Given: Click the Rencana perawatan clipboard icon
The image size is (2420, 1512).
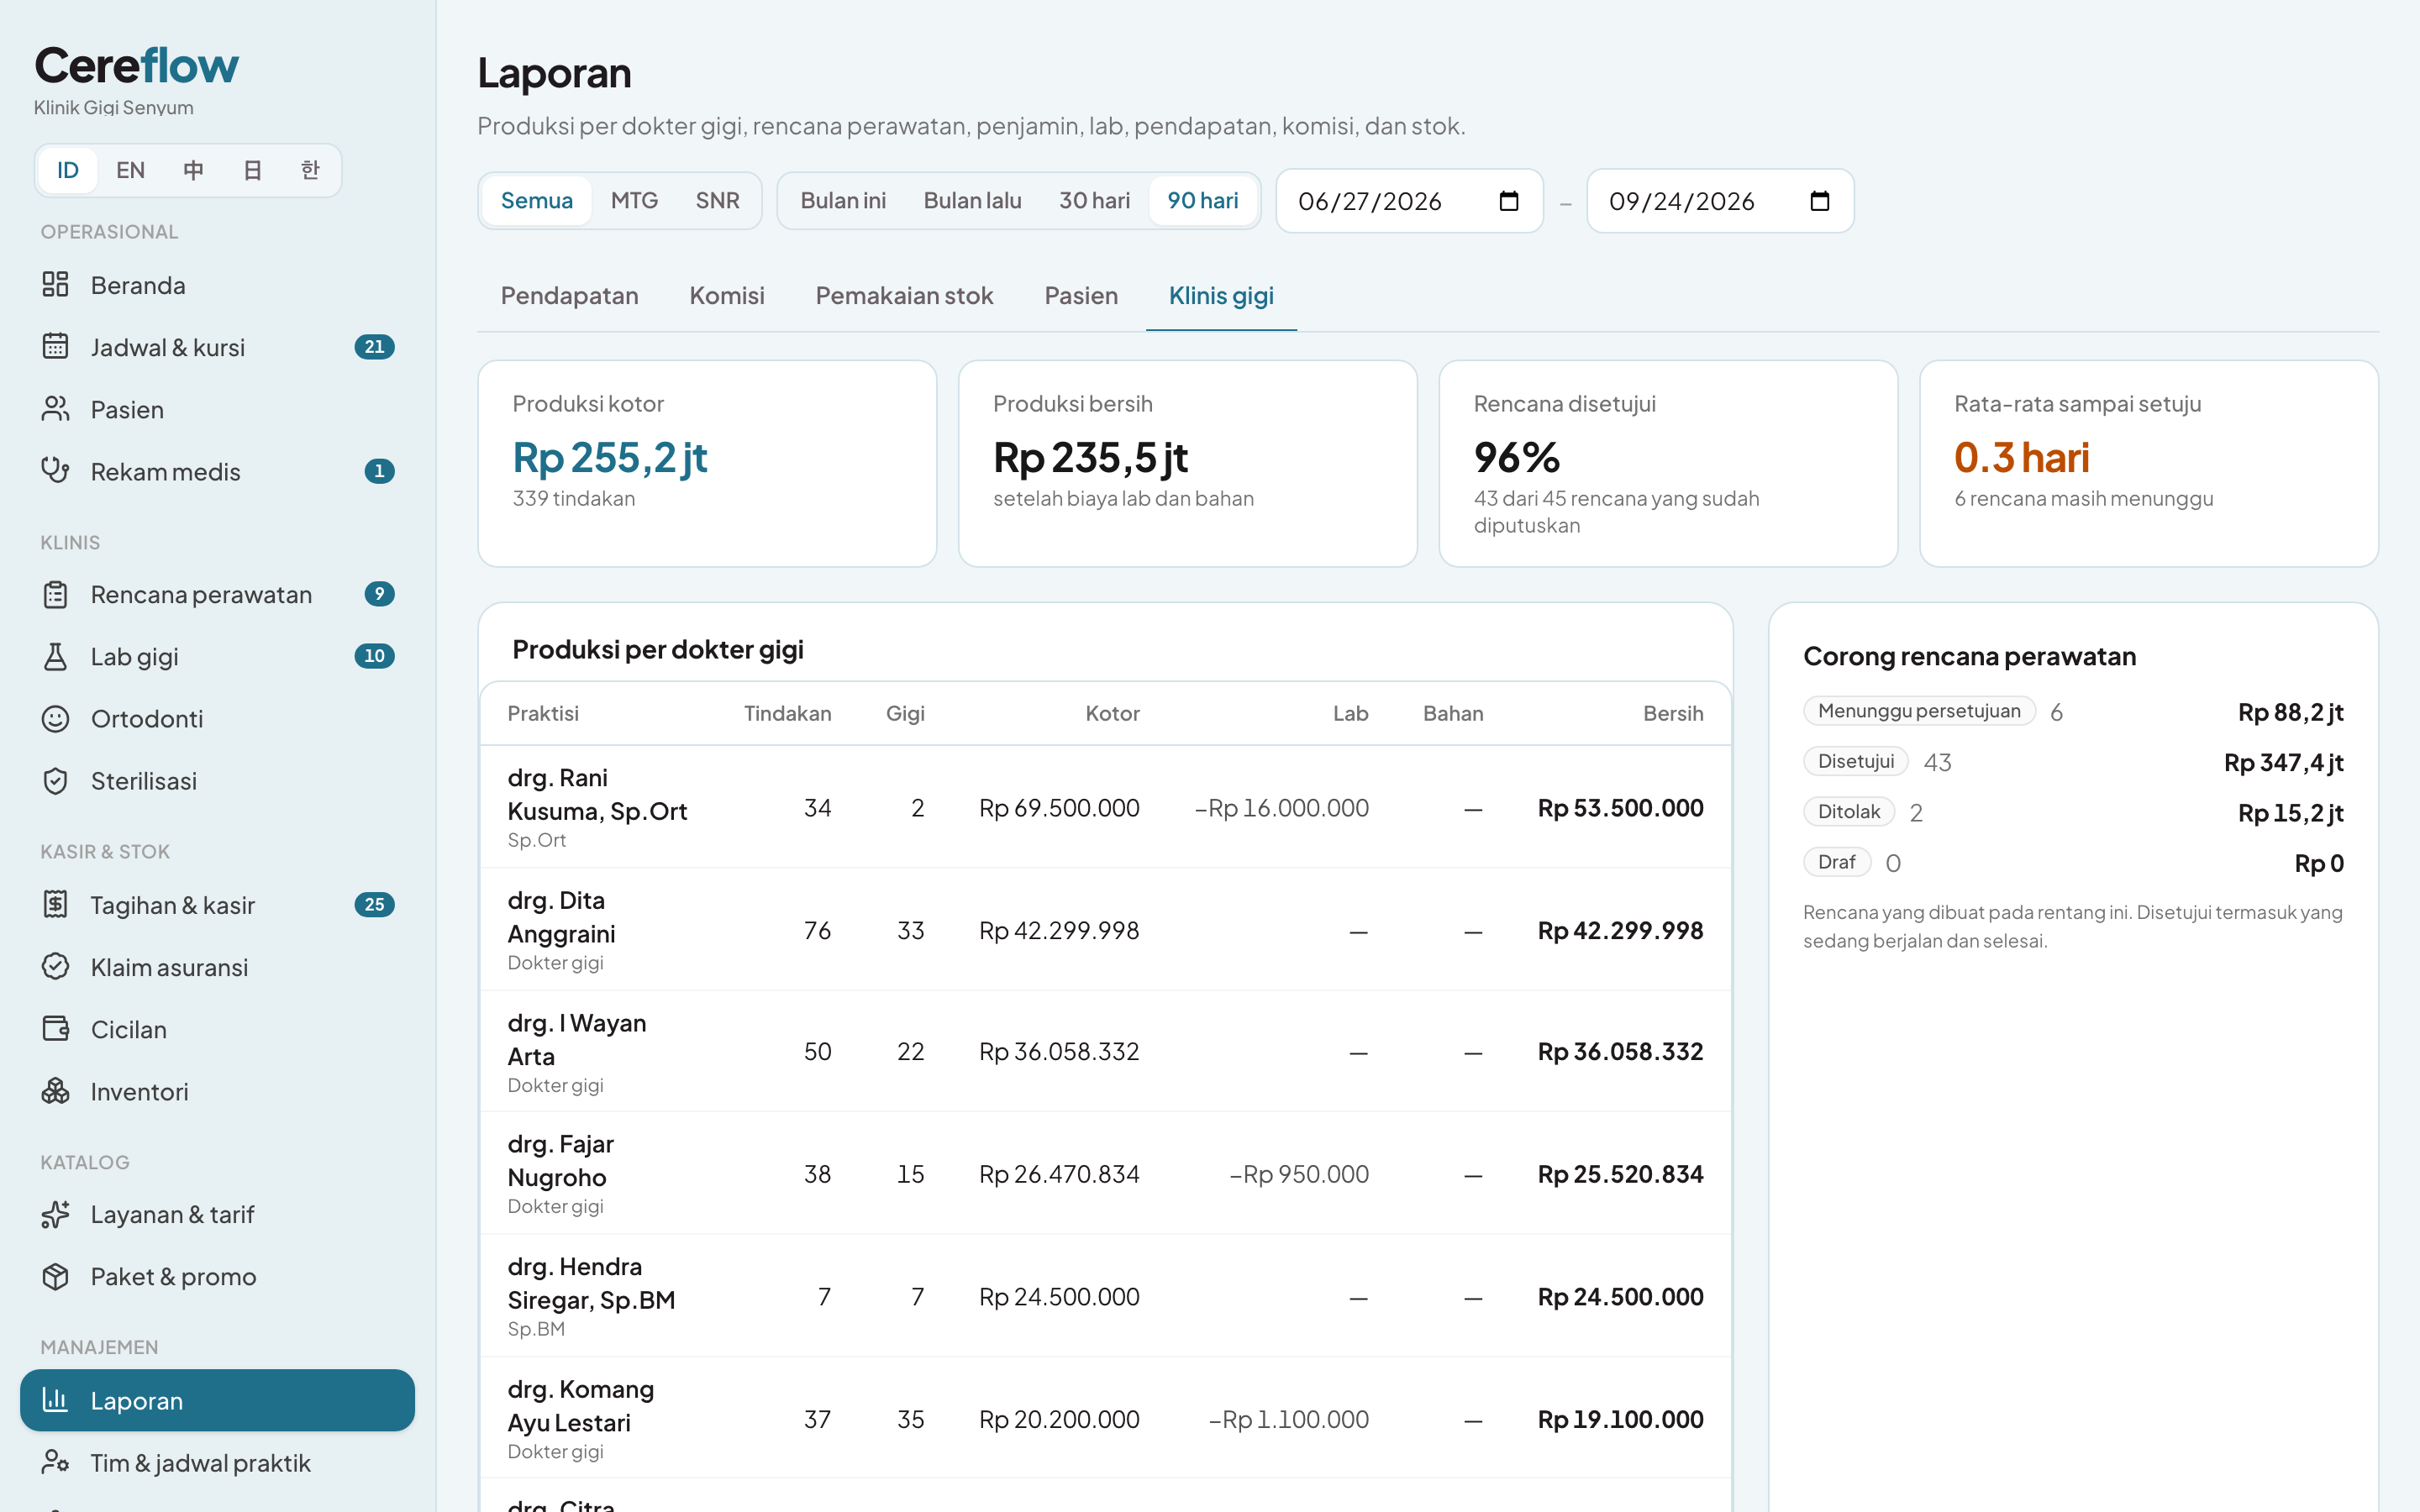Looking at the screenshot, I should tap(55, 594).
